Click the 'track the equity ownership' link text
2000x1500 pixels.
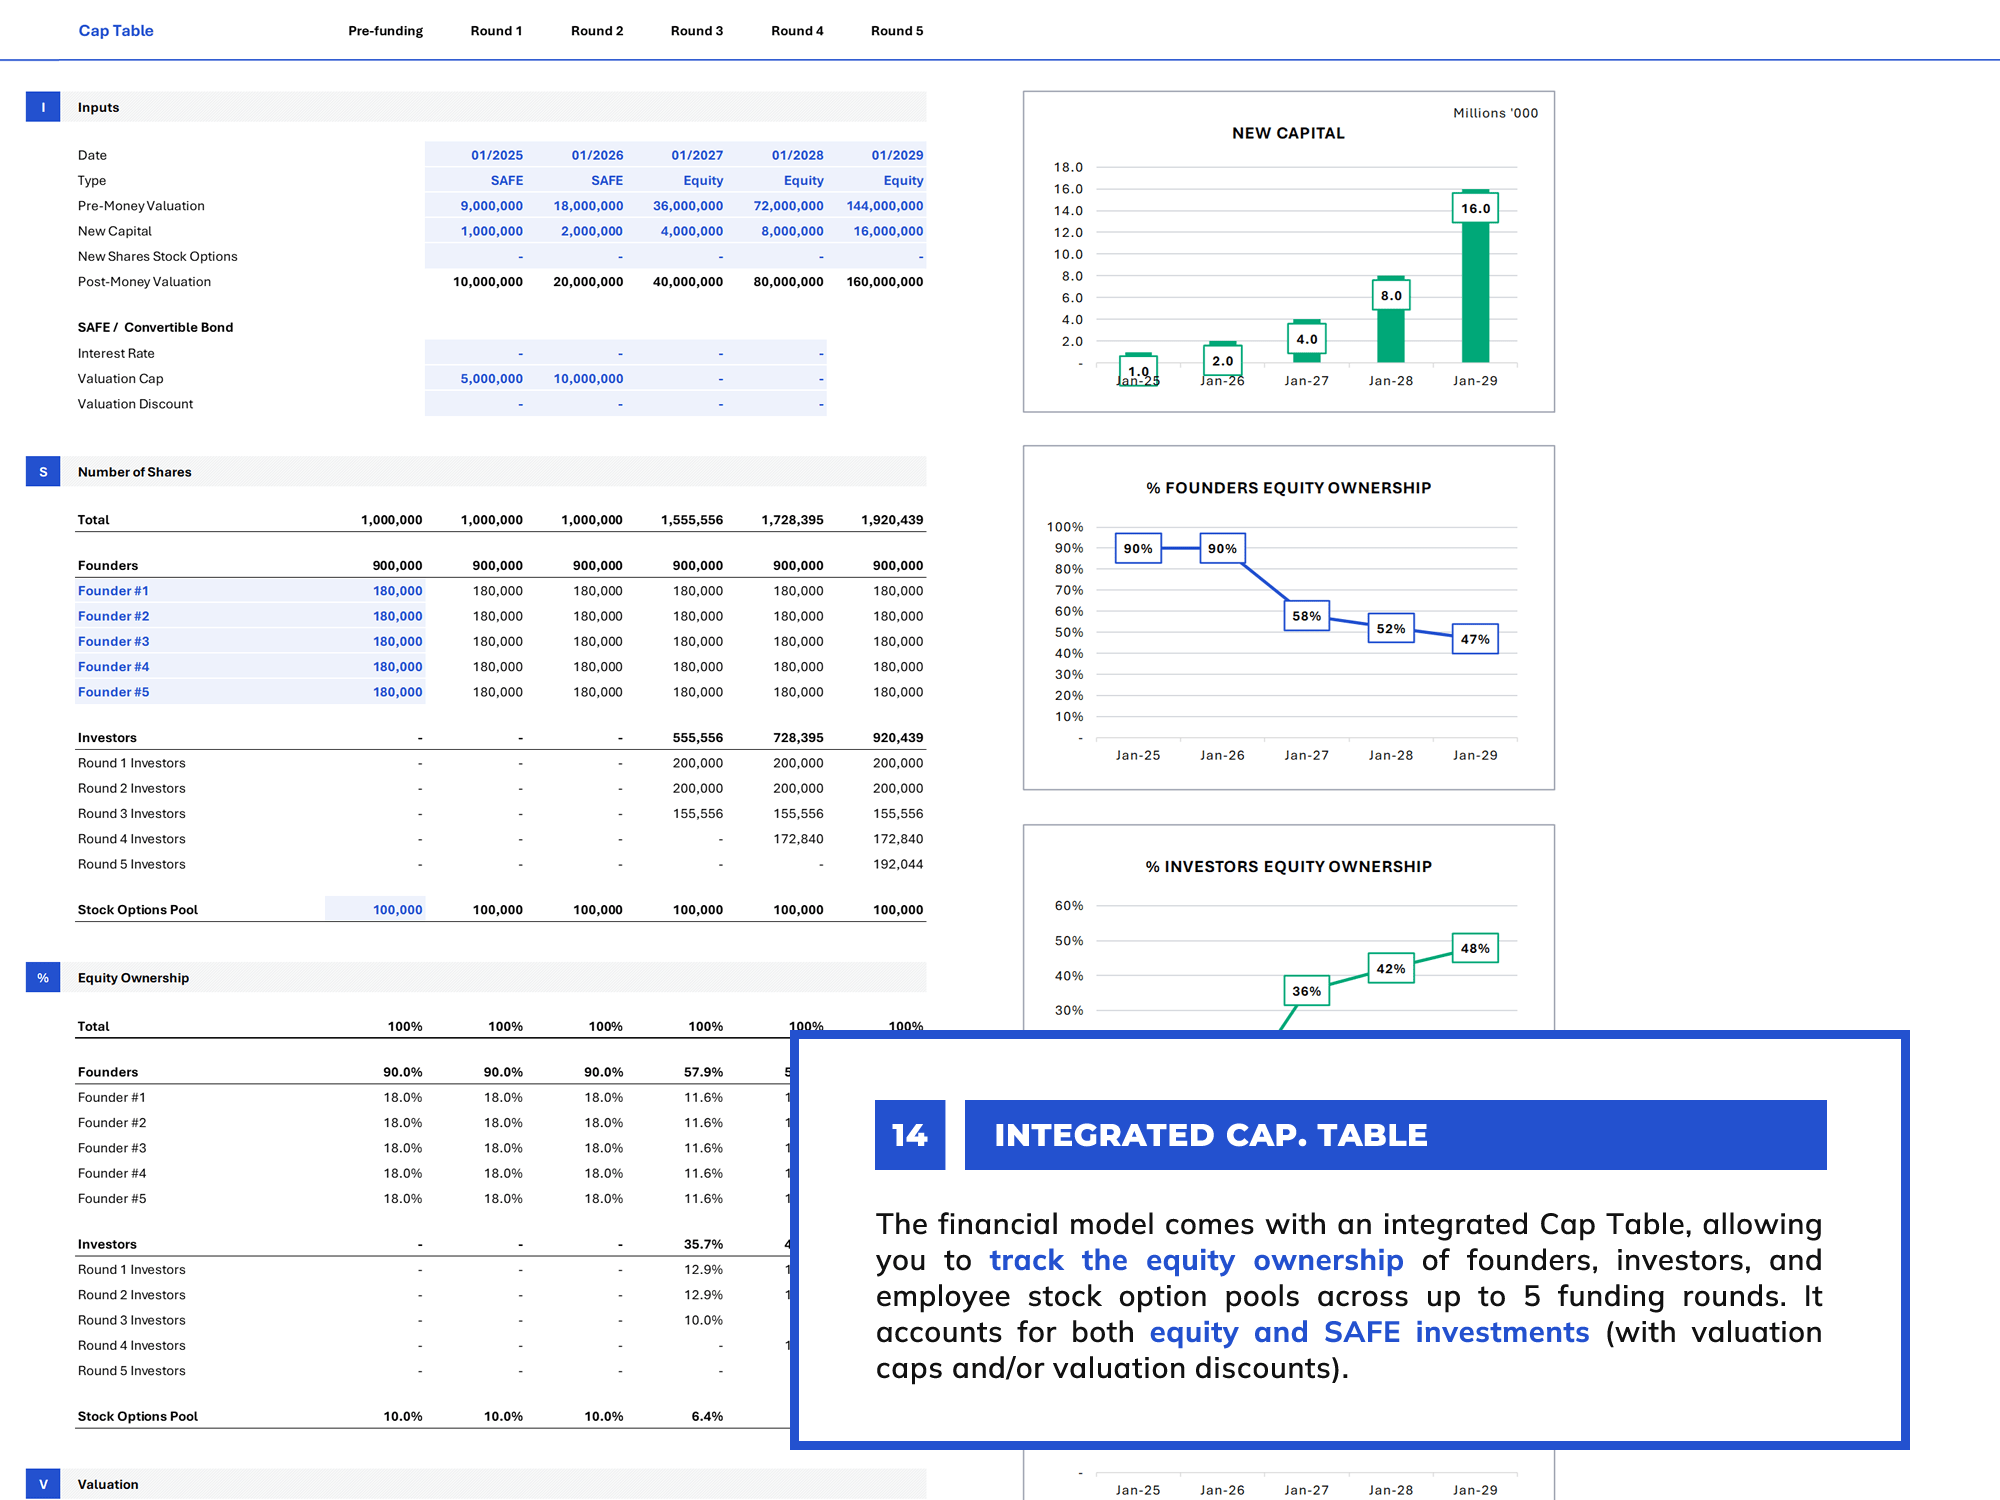tap(1196, 1260)
